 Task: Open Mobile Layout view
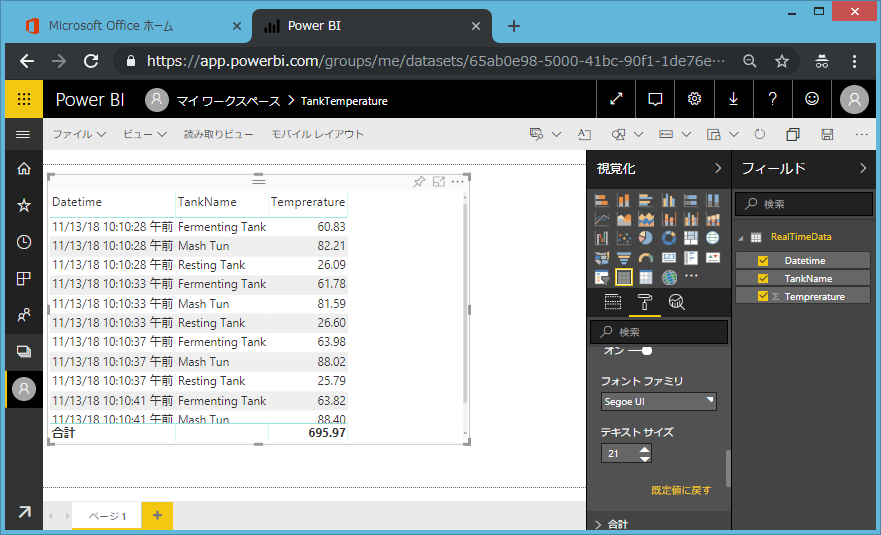[x=317, y=134]
